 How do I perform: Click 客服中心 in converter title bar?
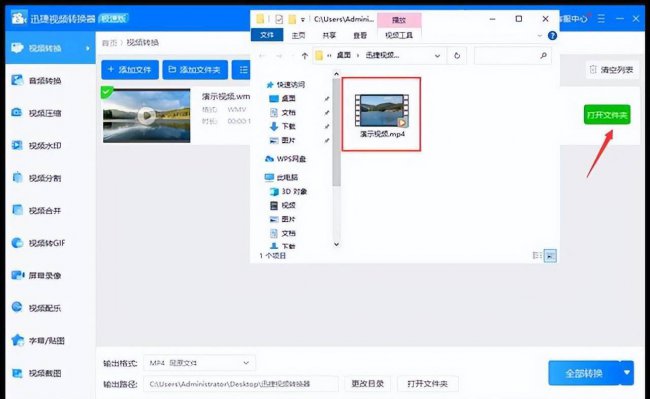point(574,19)
